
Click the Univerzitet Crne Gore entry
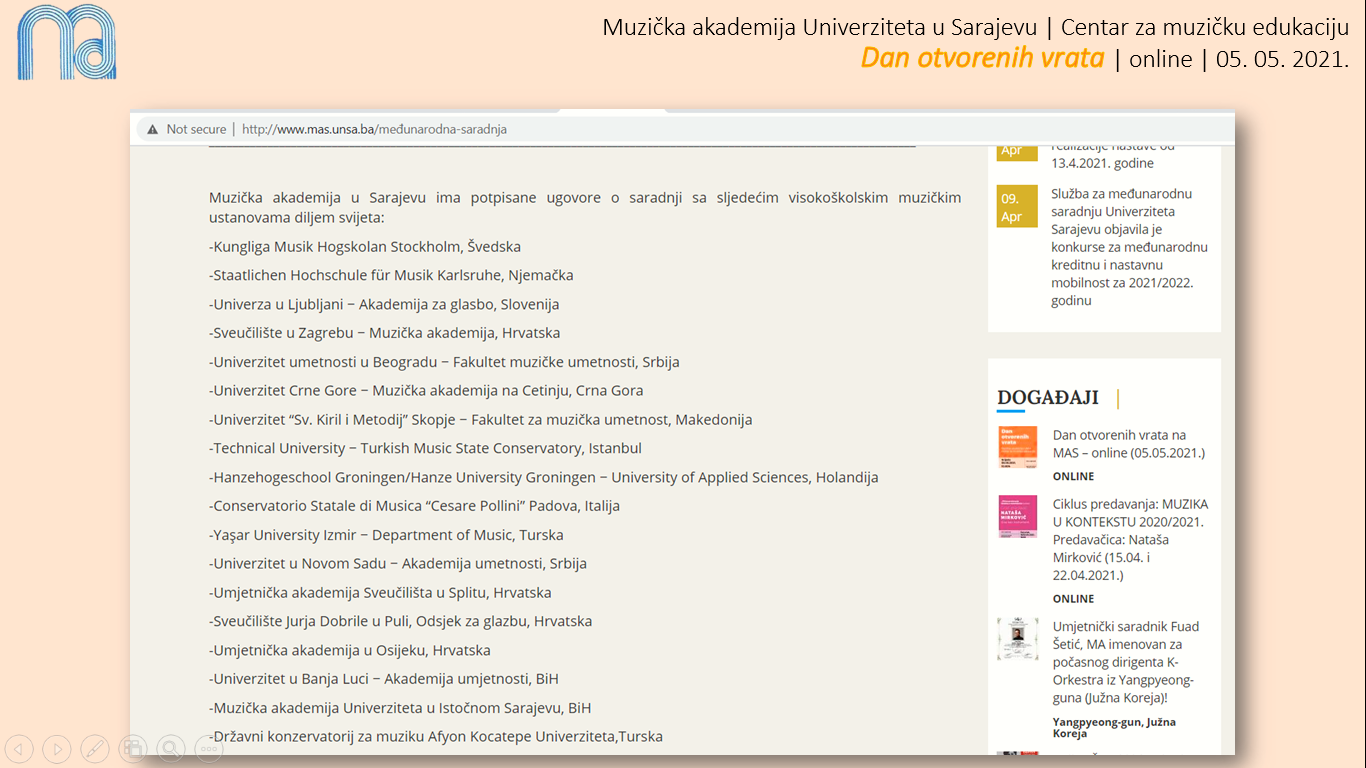click(x=426, y=391)
